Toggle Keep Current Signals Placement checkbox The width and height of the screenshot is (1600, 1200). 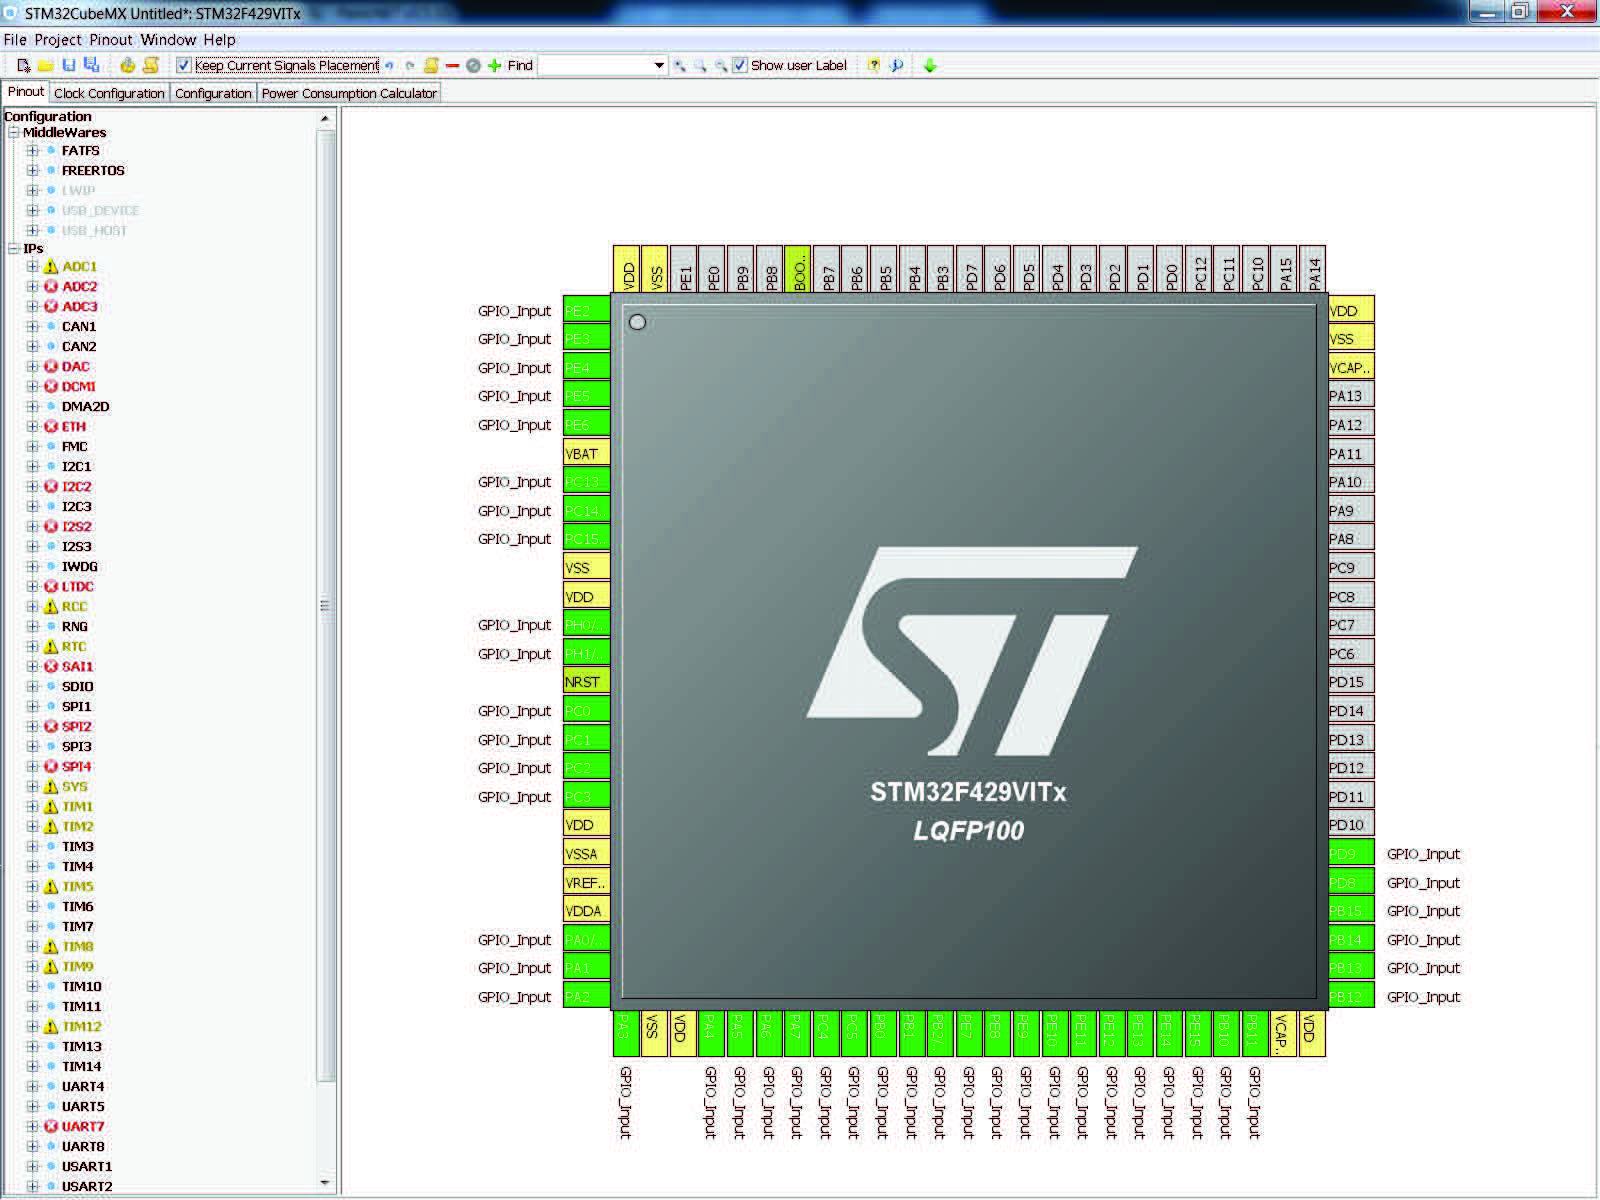pos(184,66)
